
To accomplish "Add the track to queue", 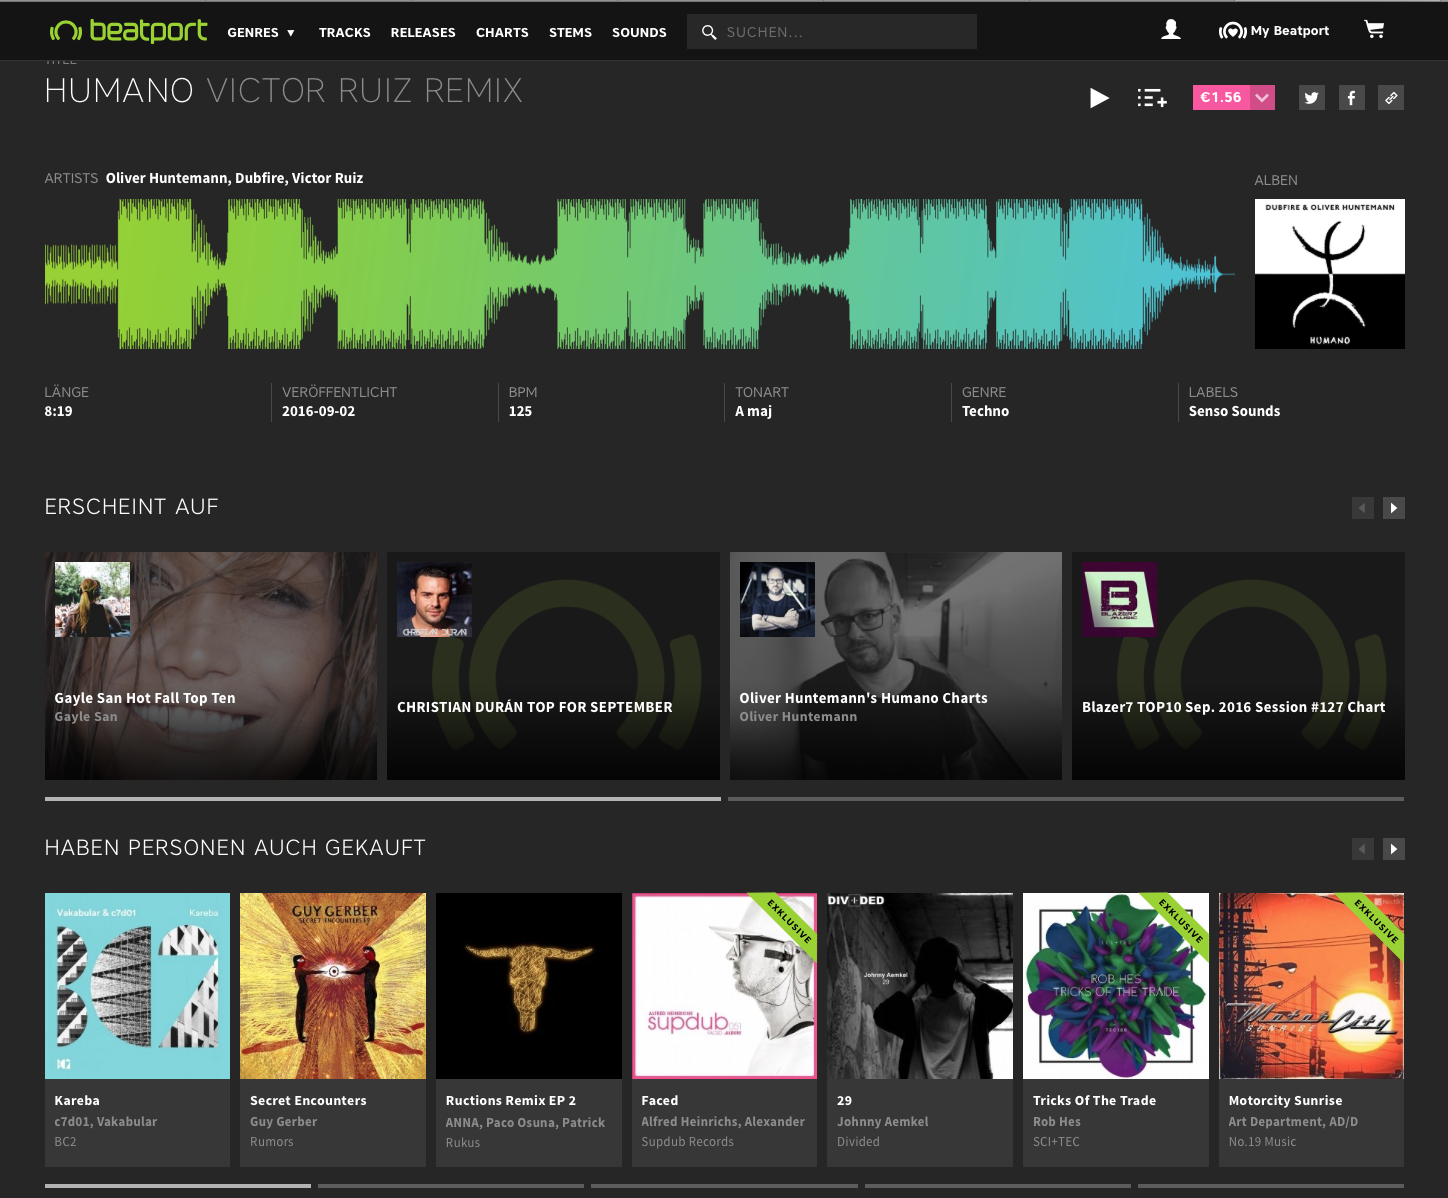I will point(1152,98).
